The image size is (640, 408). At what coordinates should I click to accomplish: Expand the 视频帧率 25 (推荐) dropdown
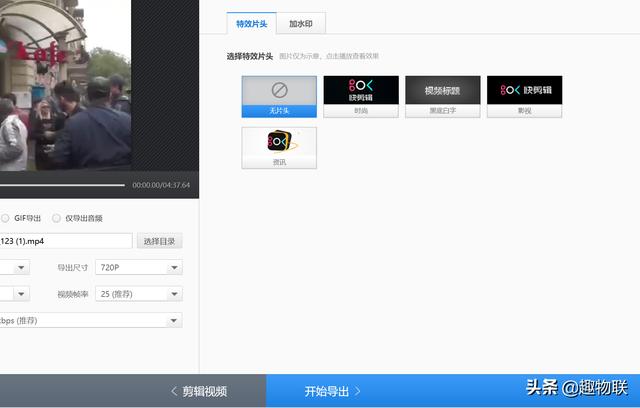pyautogui.click(x=138, y=294)
